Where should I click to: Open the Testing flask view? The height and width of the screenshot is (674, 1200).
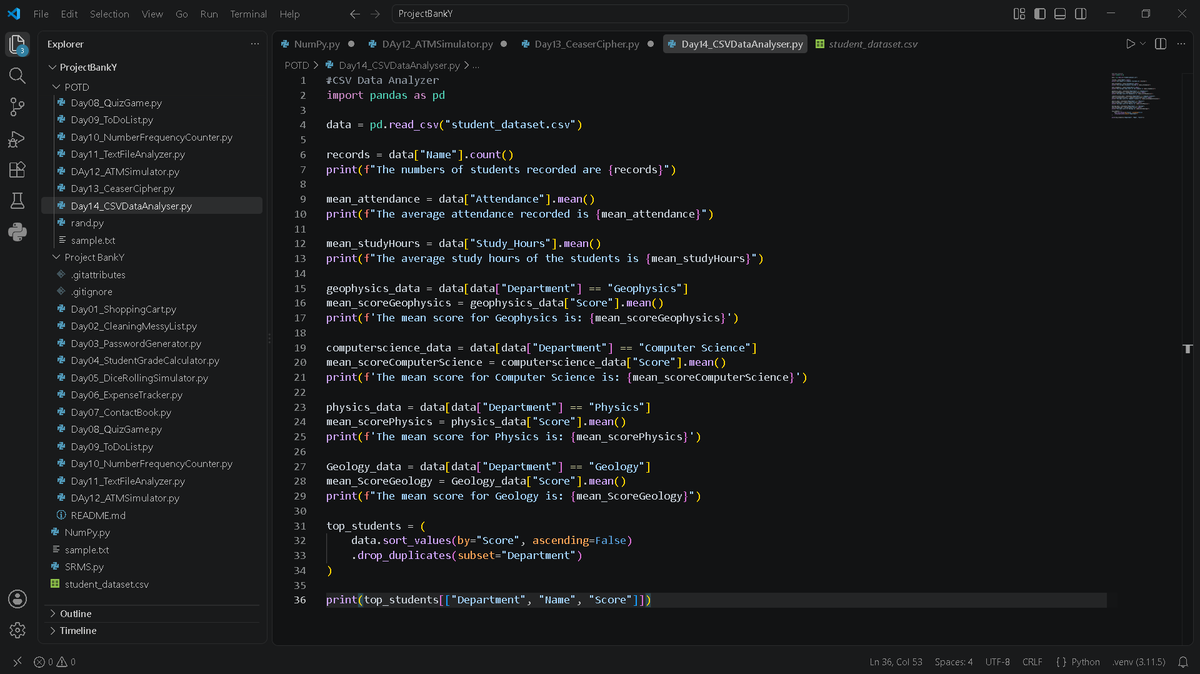click(x=17, y=201)
